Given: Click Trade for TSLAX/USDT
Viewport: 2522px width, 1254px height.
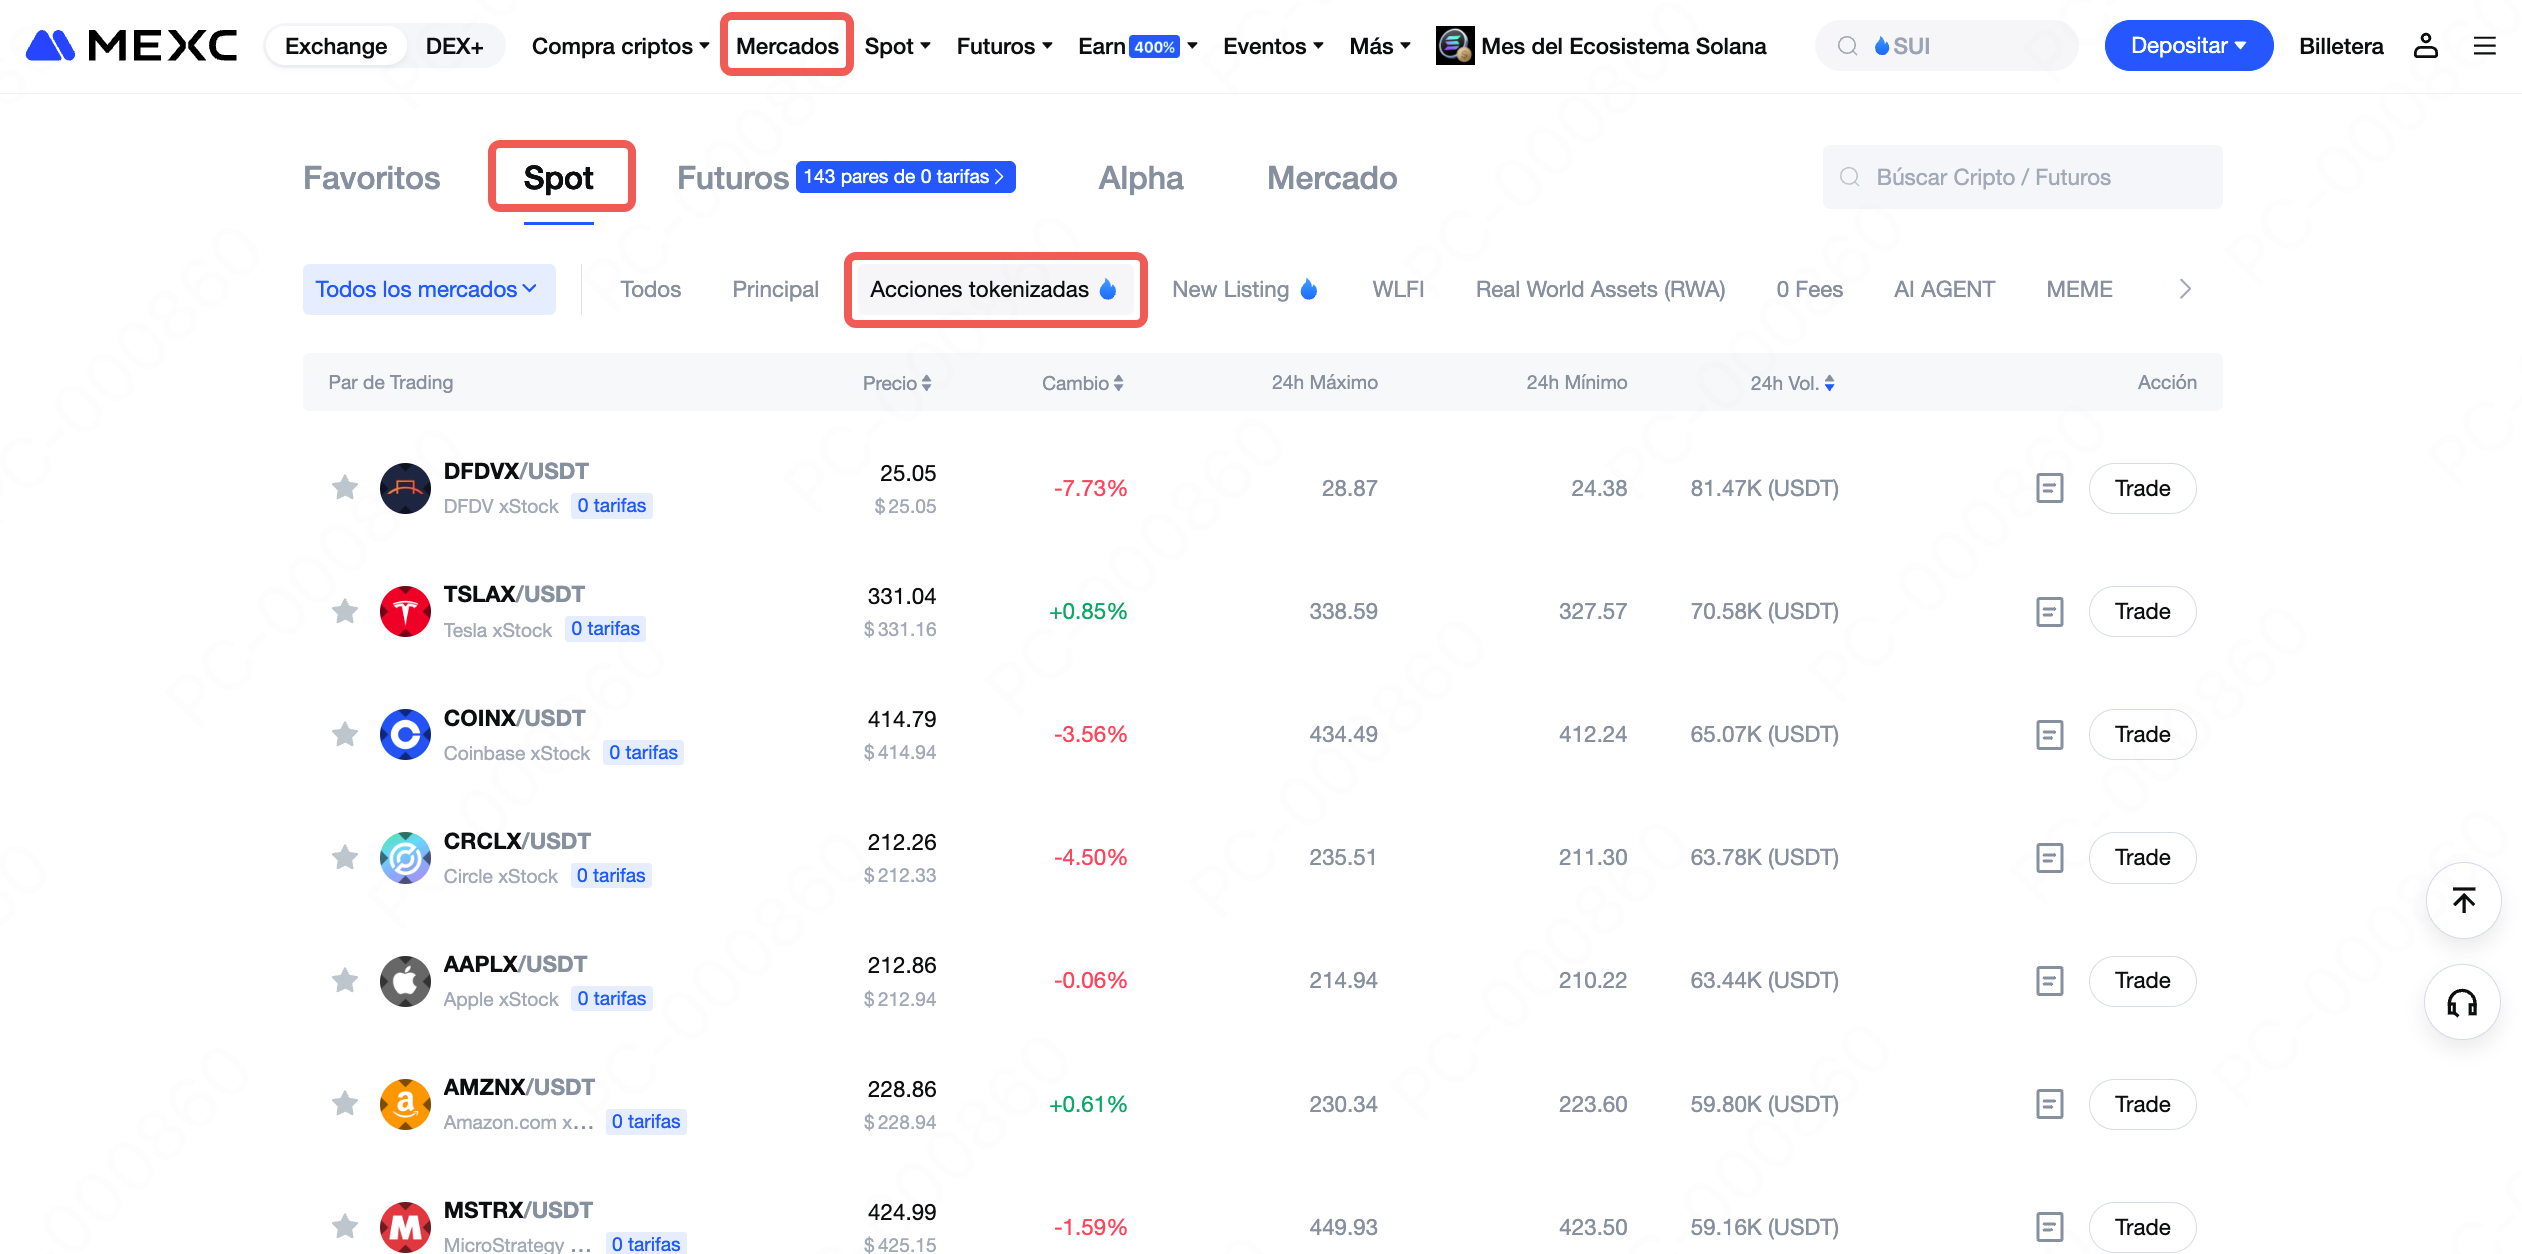Looking at the screenshot, I should (x=2142, y=611).
